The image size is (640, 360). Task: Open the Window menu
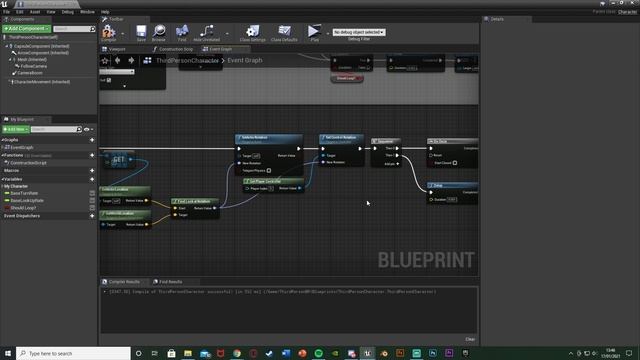87,12
